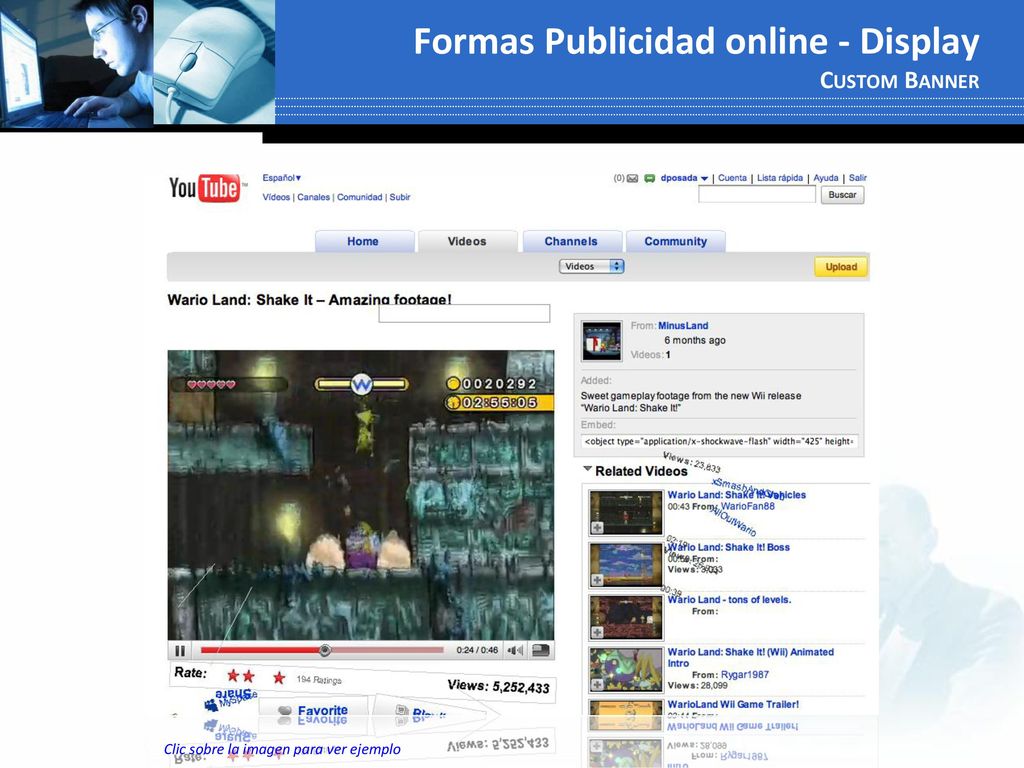Open the Canales link

313,197
